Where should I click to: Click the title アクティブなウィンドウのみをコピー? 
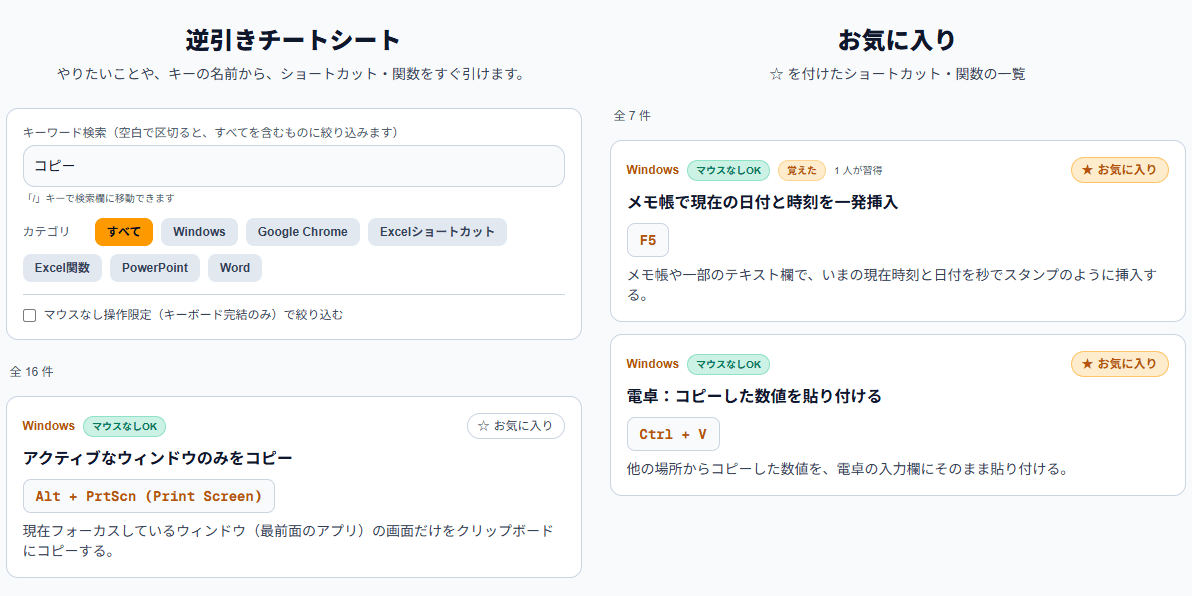click(158, 458)
